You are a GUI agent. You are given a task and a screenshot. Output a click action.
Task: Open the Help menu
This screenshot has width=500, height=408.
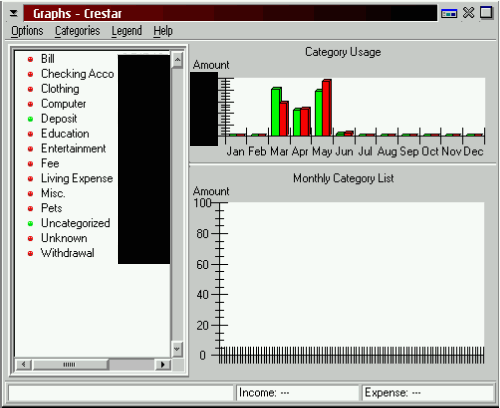coord(163,31)
